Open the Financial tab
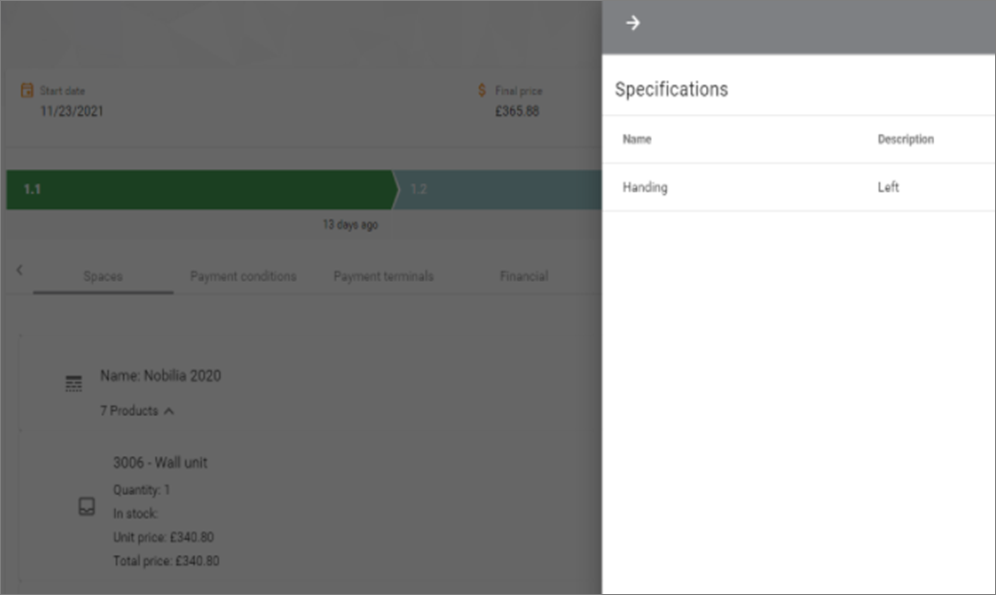The height and width of the screenshot is (595, 996). tap(524, 276)
